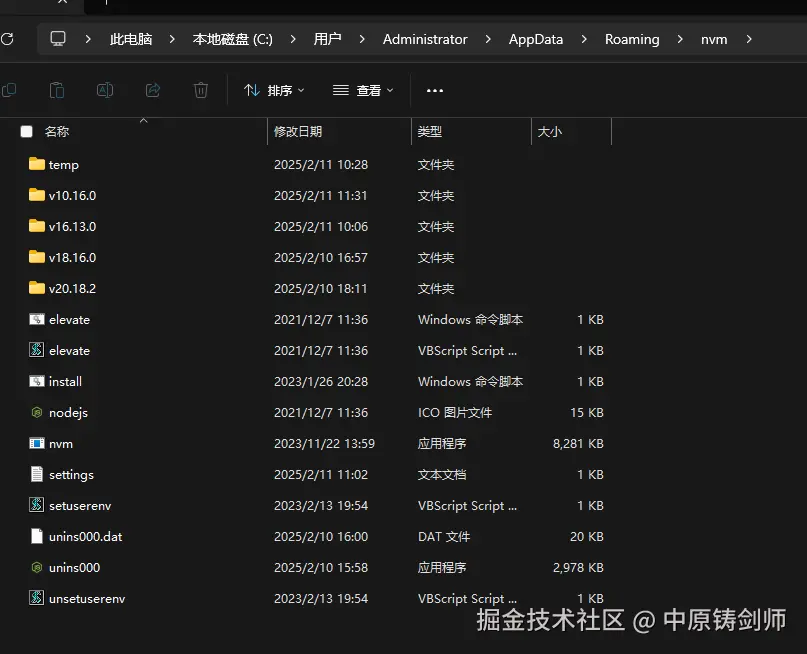Click the Administrator breadcrumb link
This screenshot has height=654, width=807.
tap(424, 39)
